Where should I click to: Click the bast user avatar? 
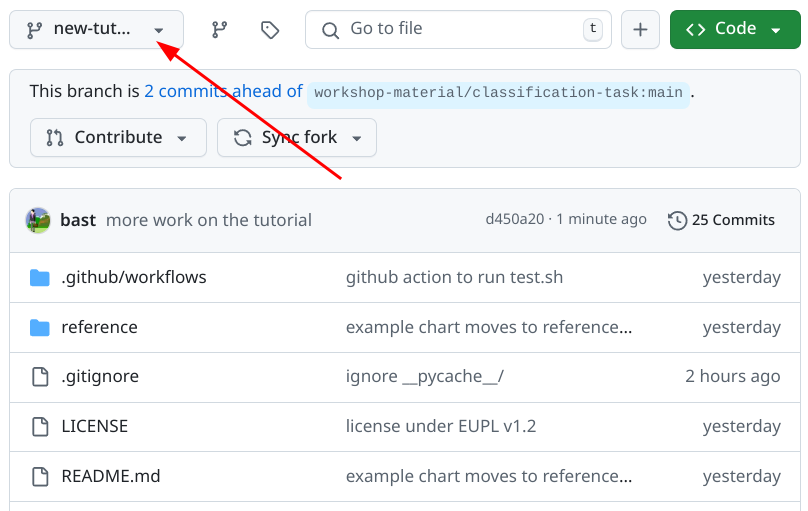coord(38,220)
